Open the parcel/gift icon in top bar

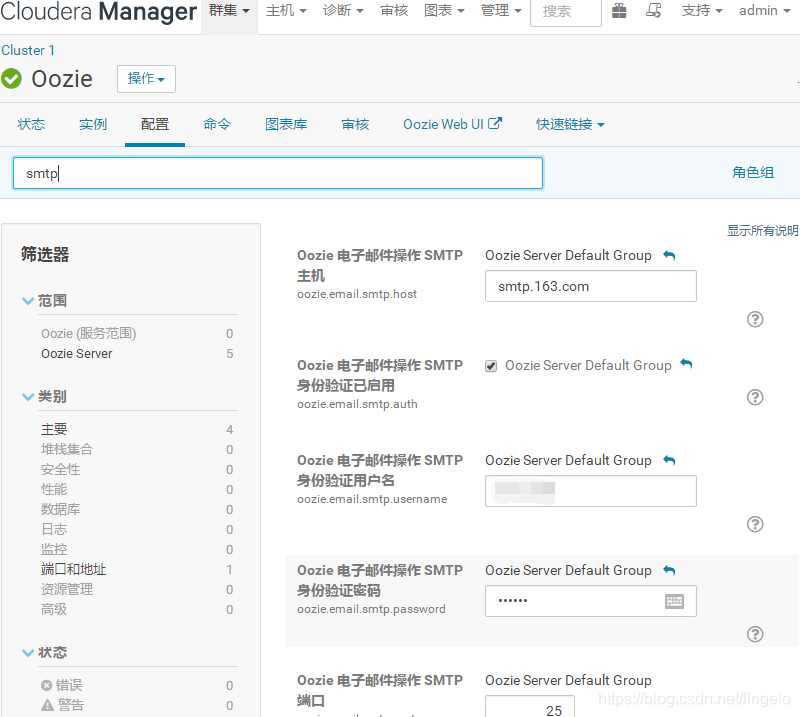point(619,11)
